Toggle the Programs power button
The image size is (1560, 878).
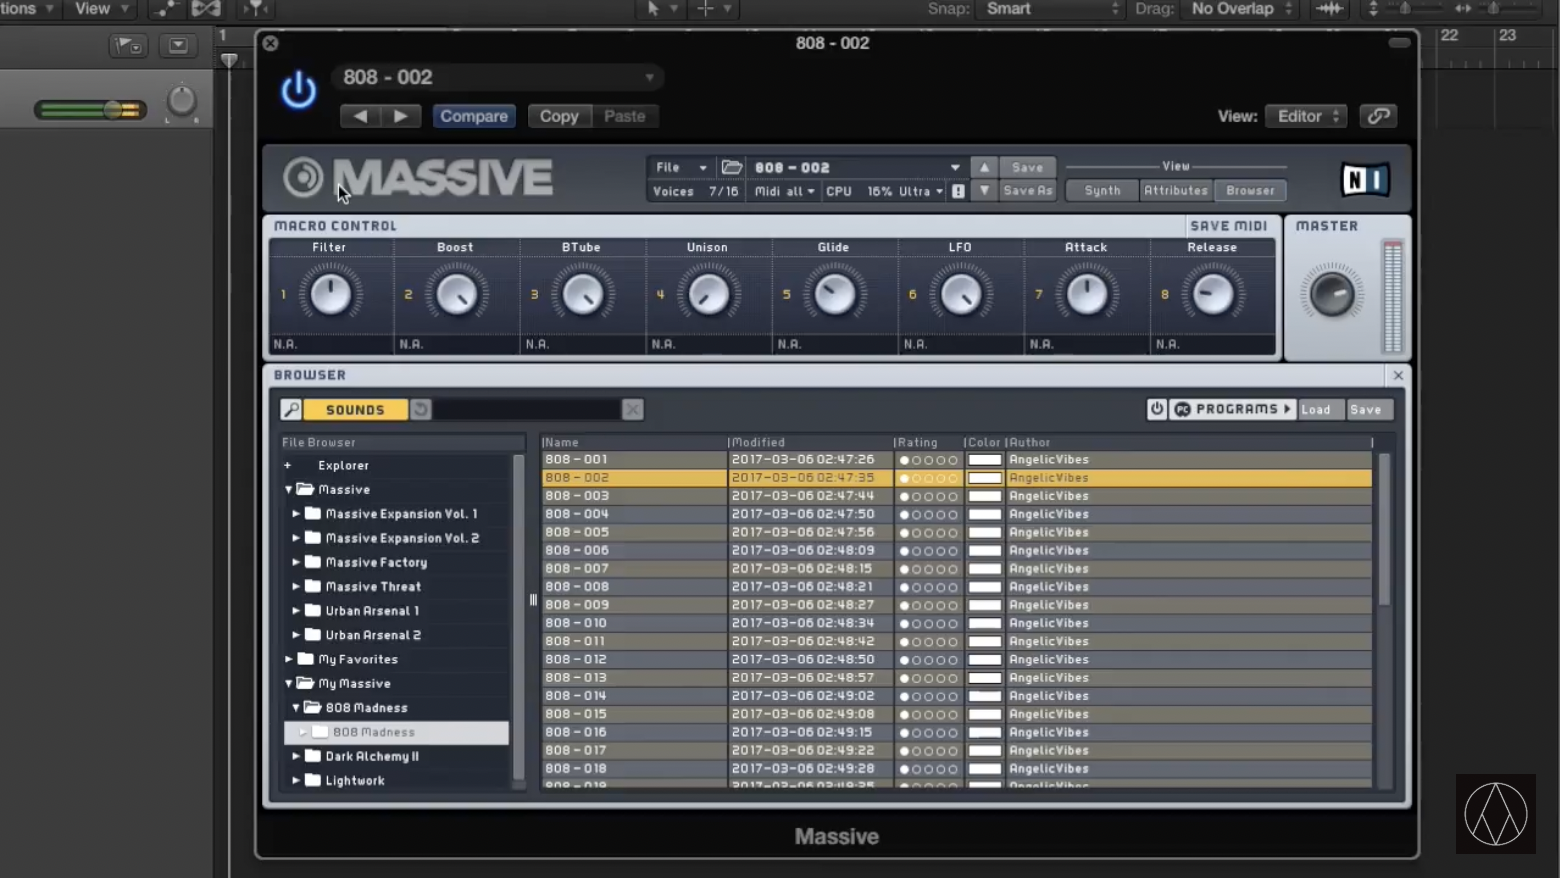tap(1156, 409)
